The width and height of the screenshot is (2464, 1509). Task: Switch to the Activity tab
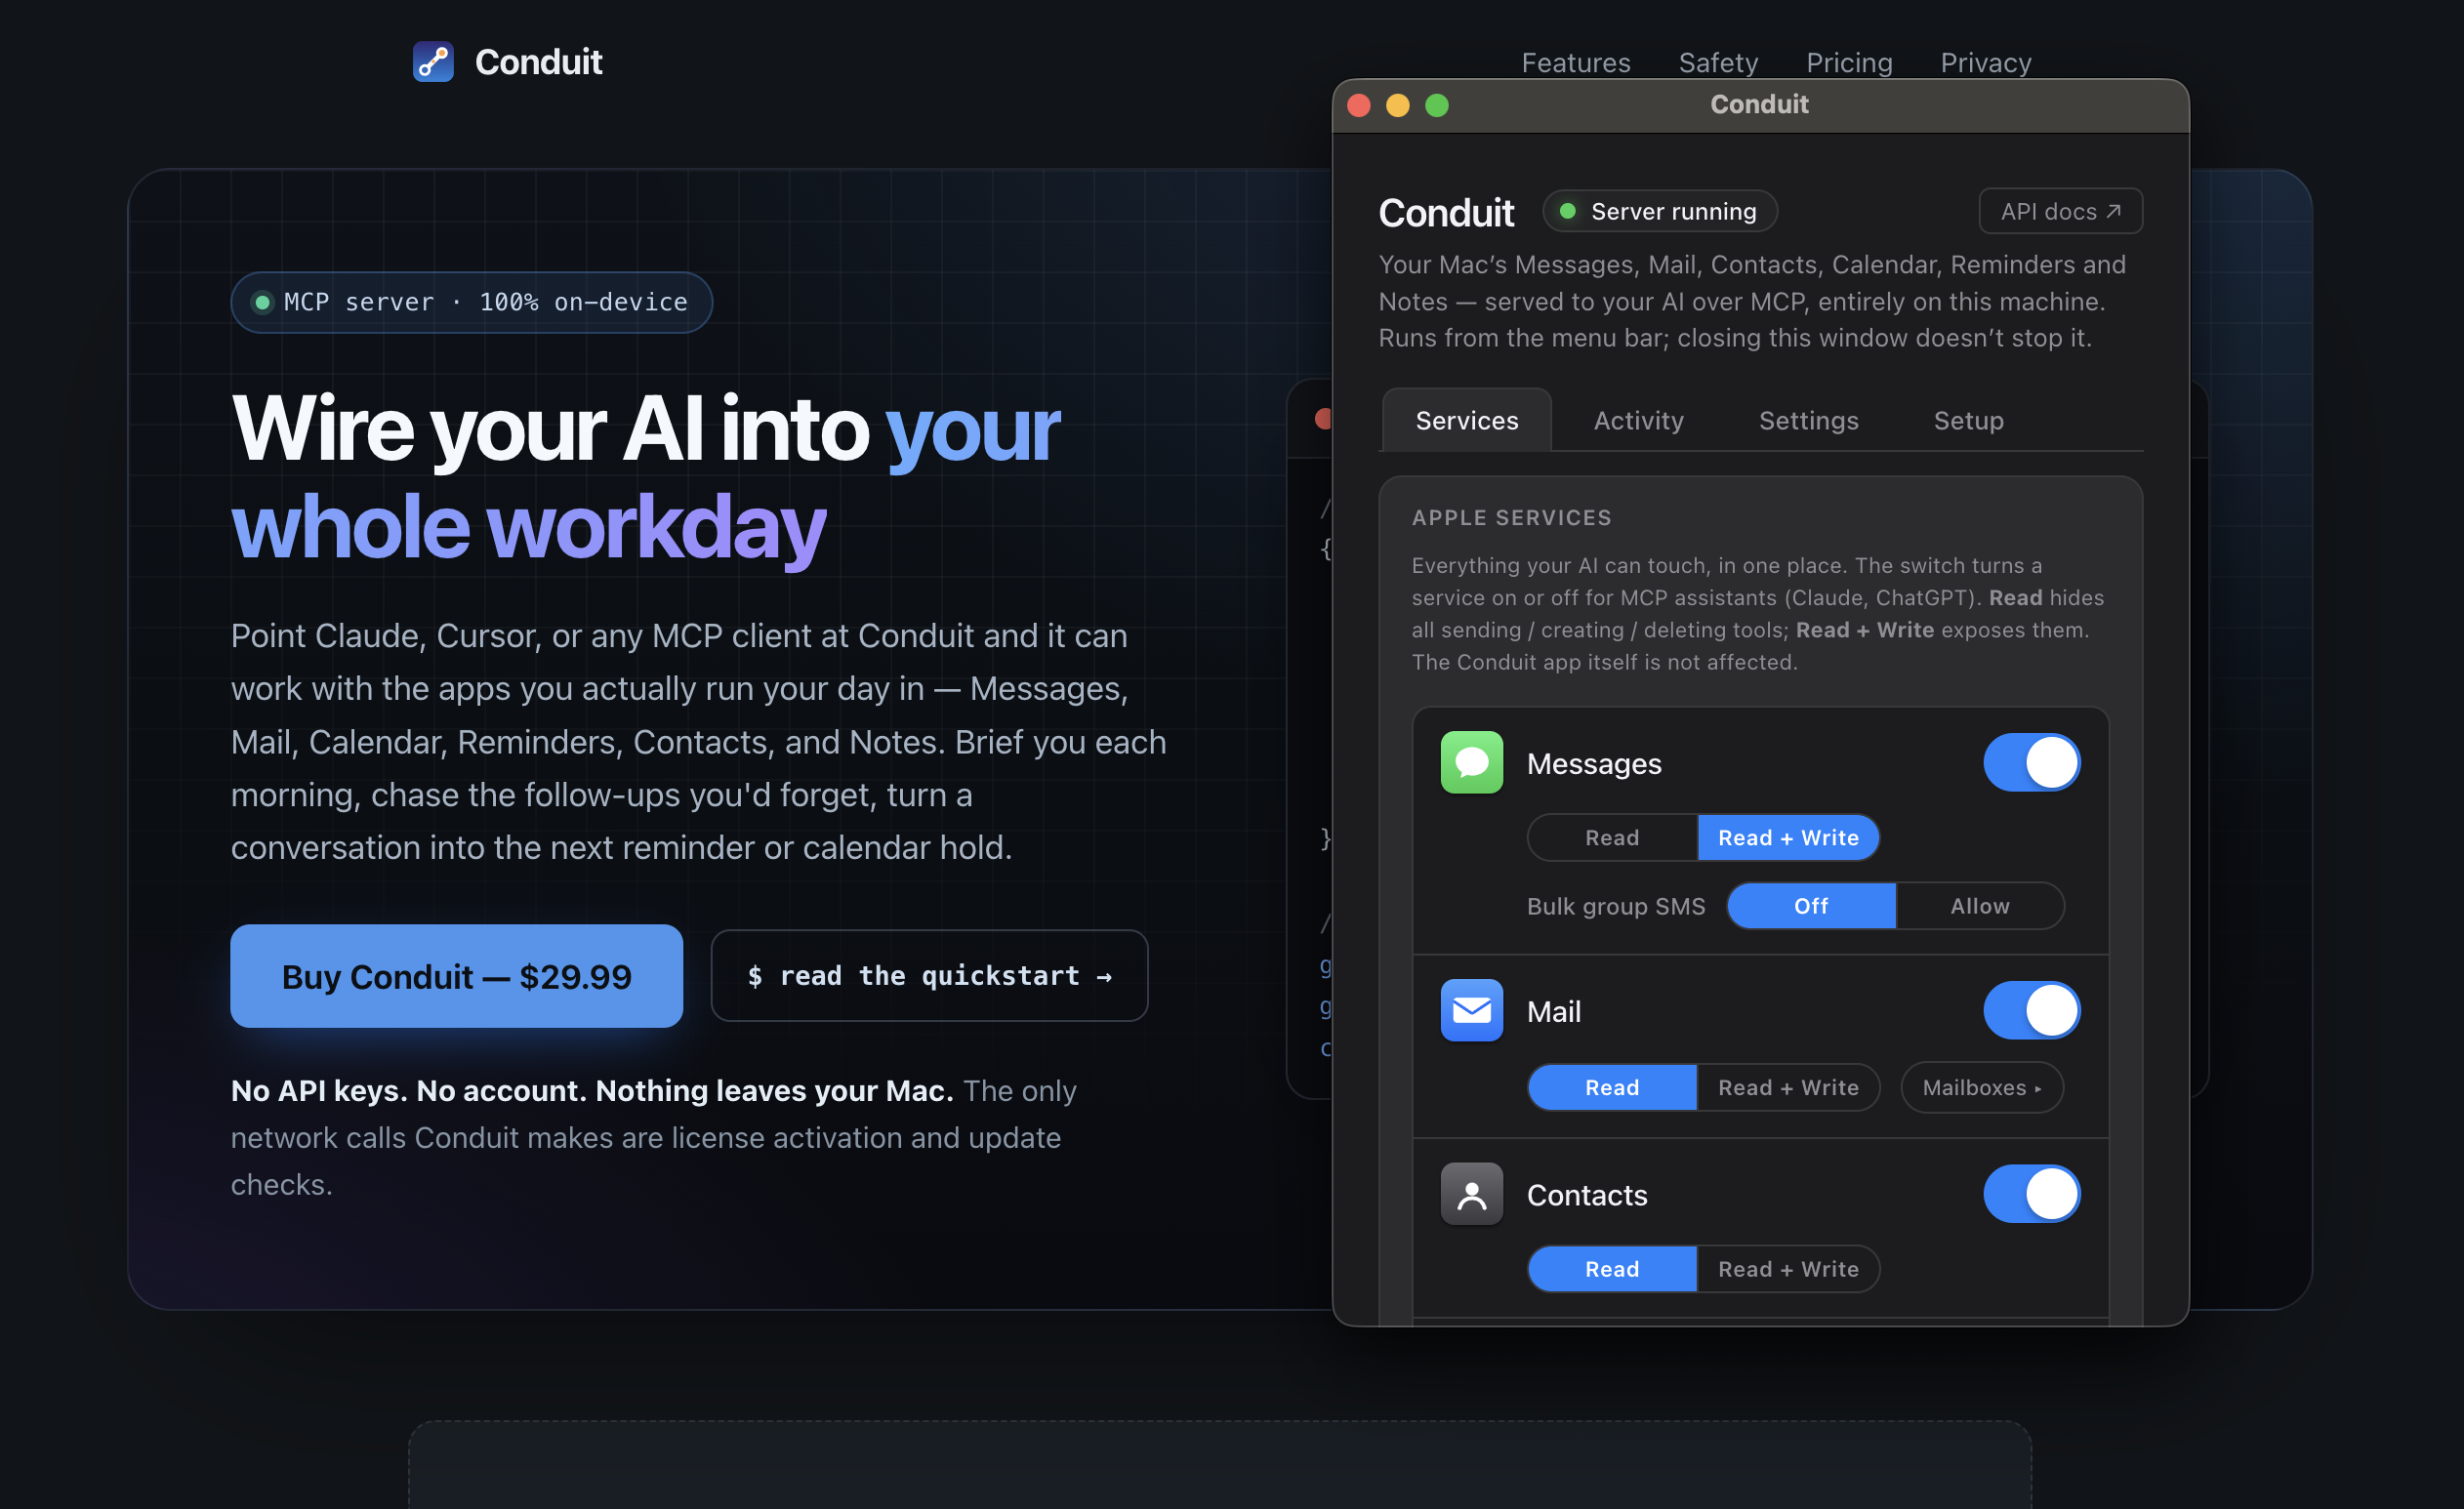click(1638, 421)
